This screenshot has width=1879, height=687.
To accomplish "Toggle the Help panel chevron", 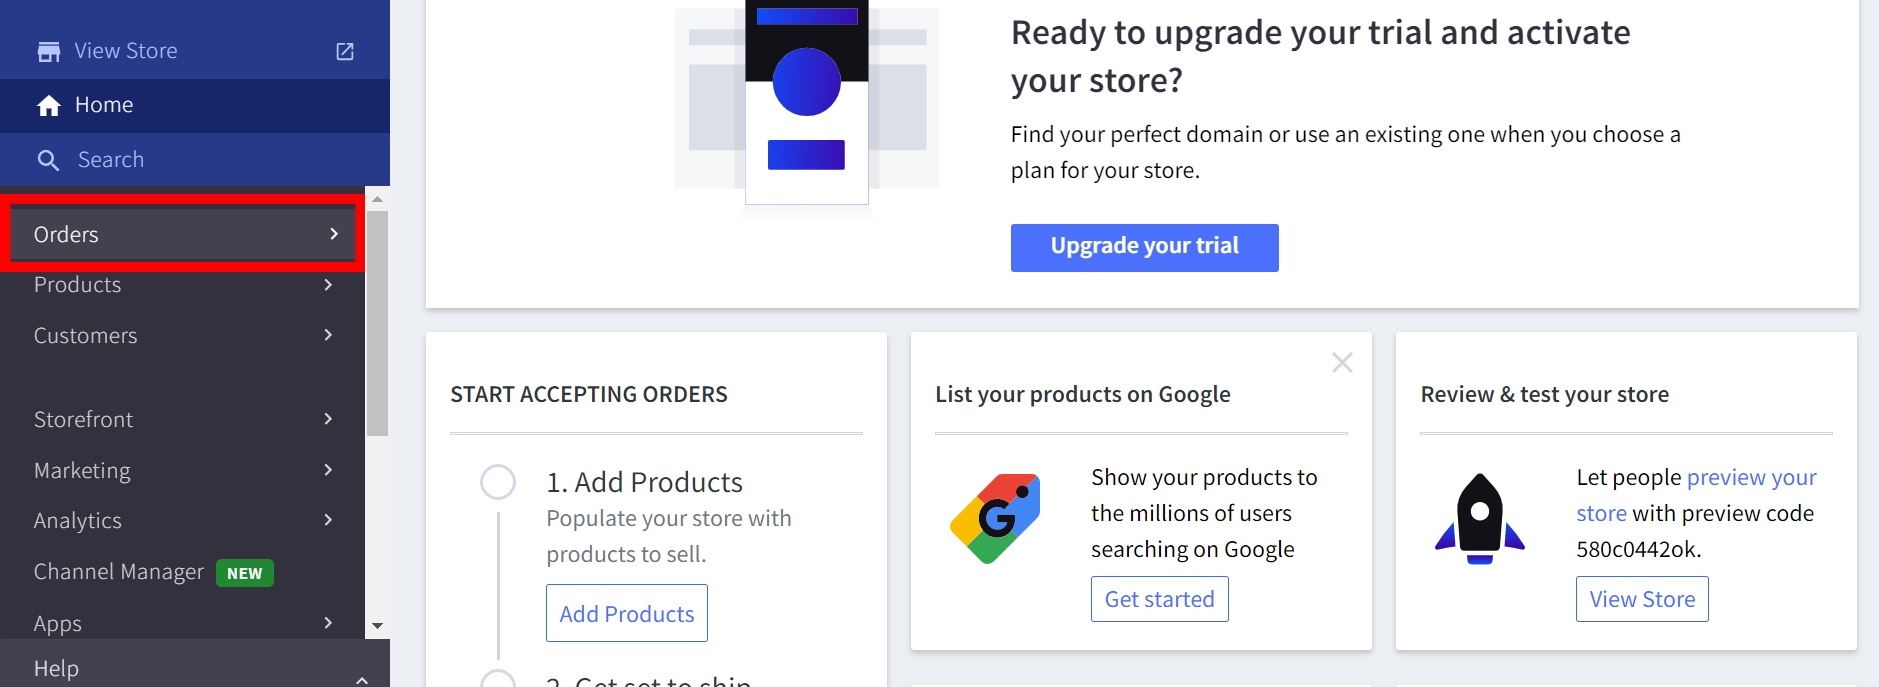I will (x=362, y=679).
